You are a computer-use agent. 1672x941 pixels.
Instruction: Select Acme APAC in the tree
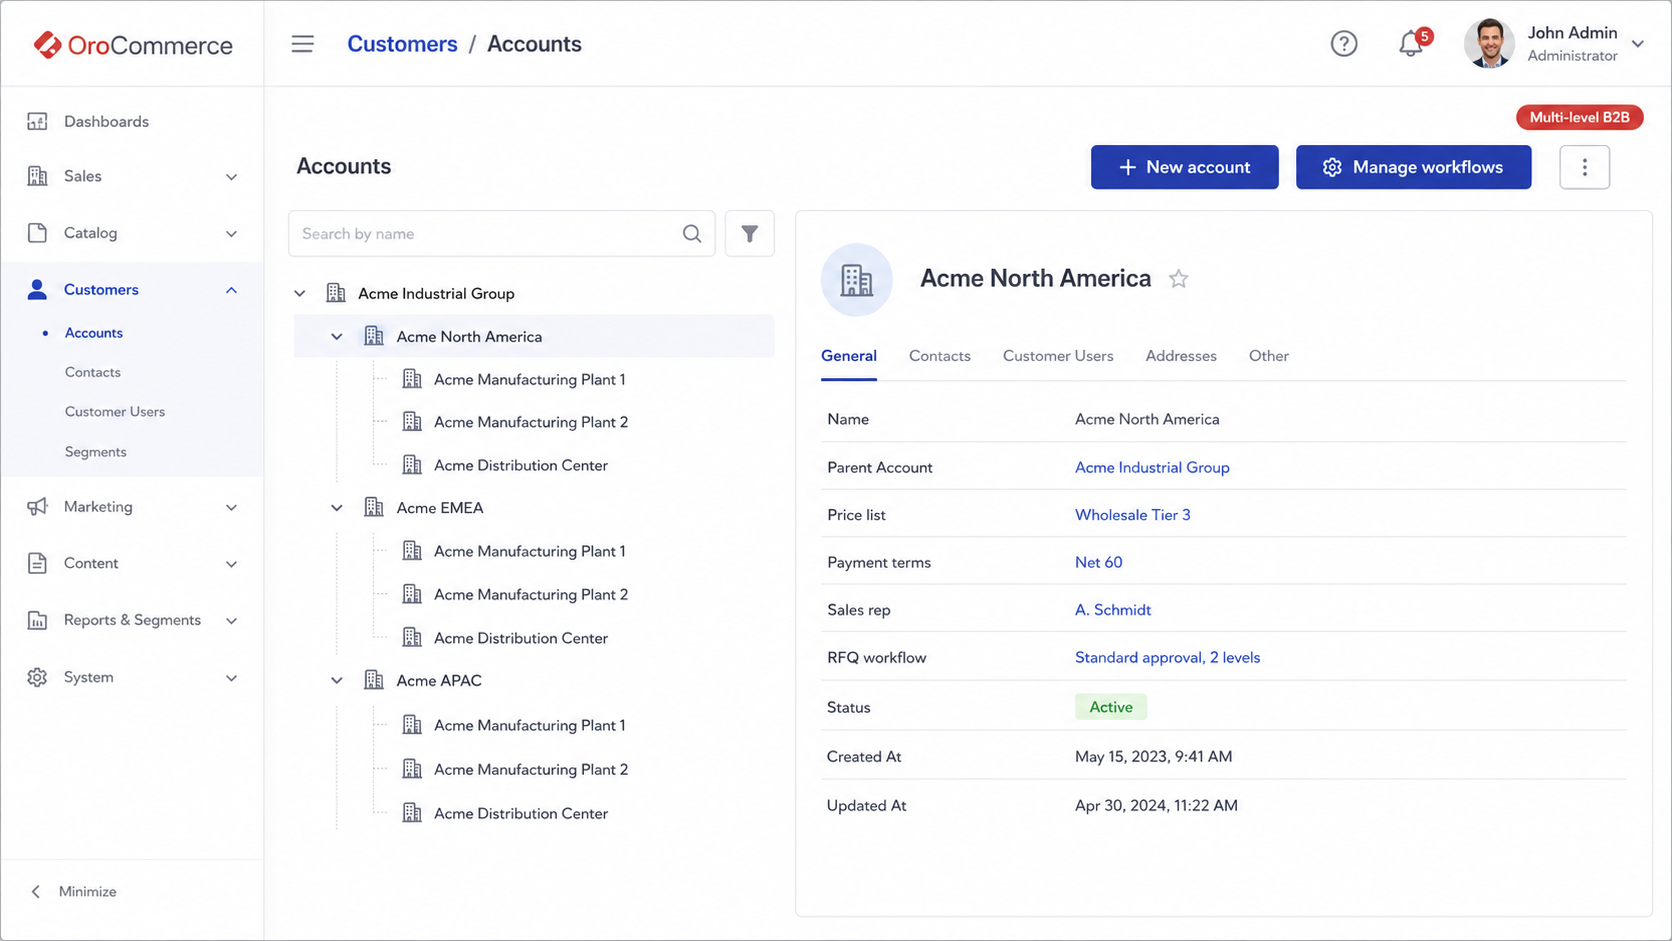pyautogui.click(x=439, y=680)
